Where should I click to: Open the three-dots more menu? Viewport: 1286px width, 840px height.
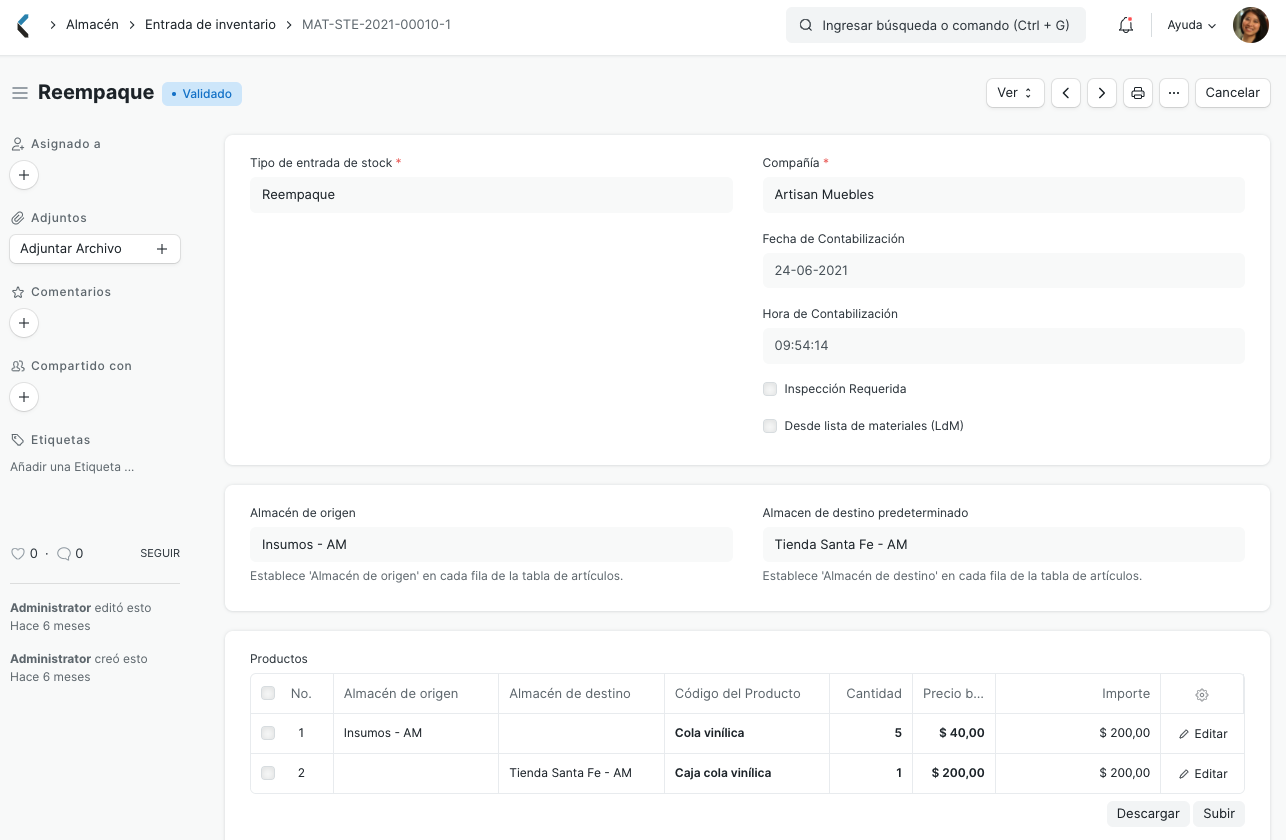pyautogui.click(x=1174, y=93)
